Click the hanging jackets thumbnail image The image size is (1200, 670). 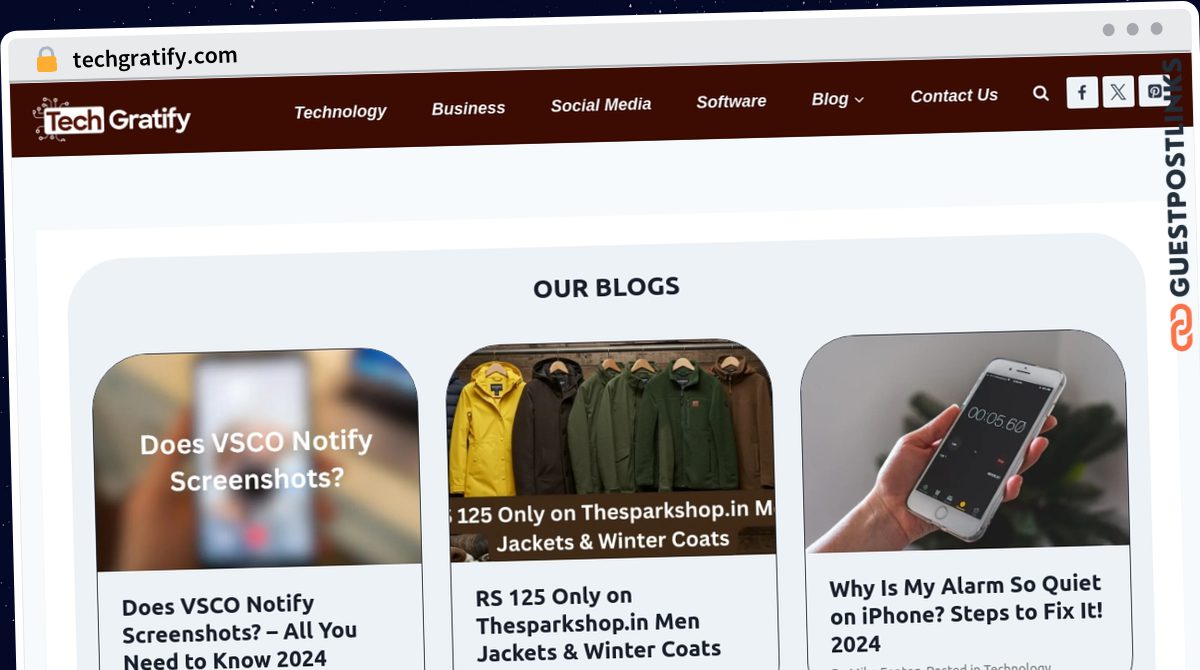point(611,449)
